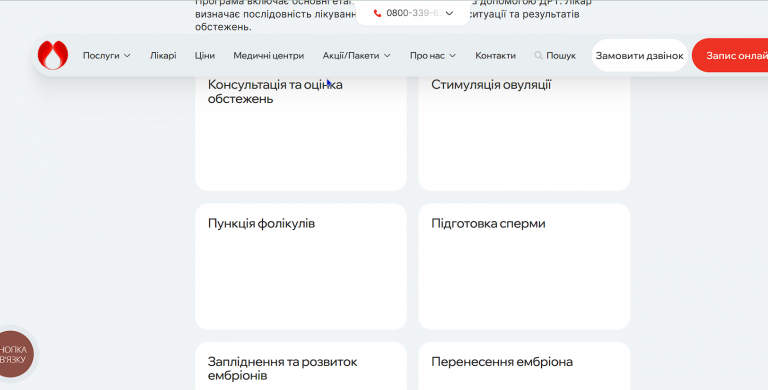Image resolution: width=768 pixels, height=390 pixels.
Task: Go to the Контакти page
Action: (495, 55)
